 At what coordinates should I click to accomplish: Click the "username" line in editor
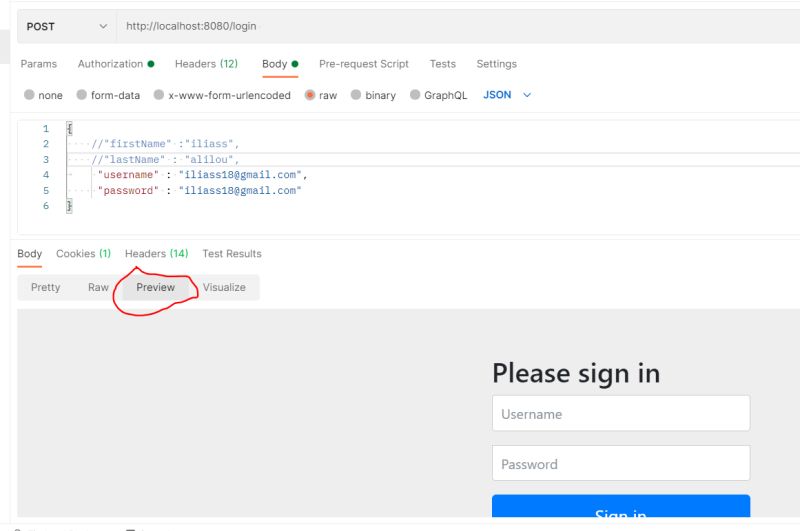click(203, 175)
